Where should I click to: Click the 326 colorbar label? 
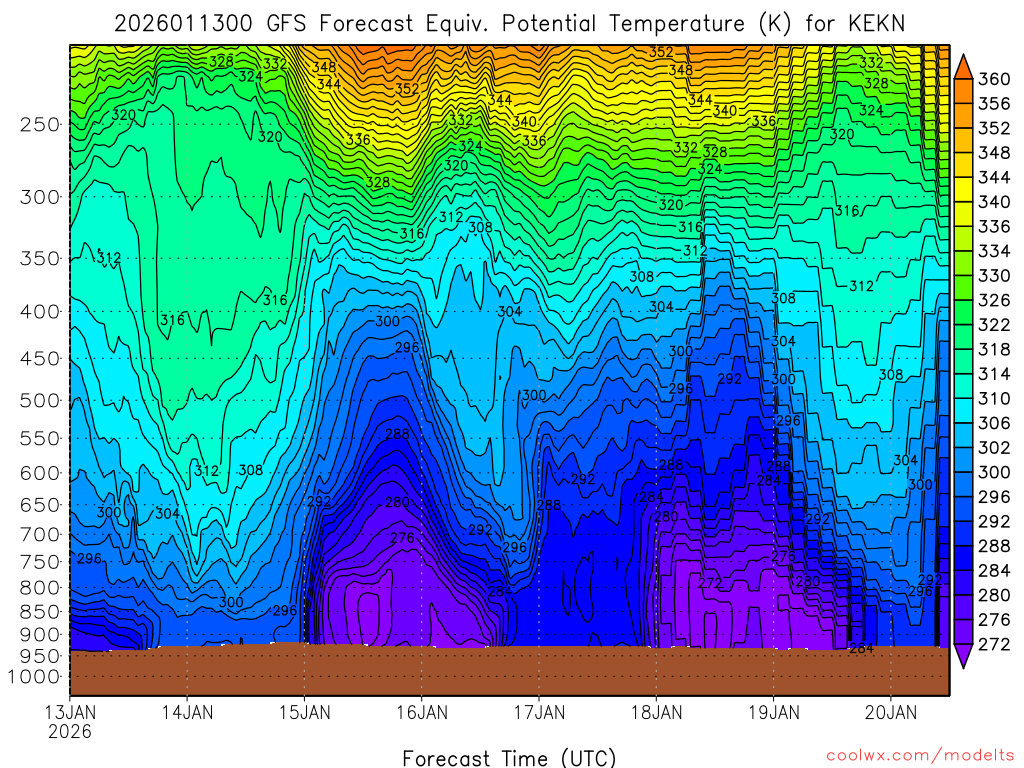click(x=994, y=300)
